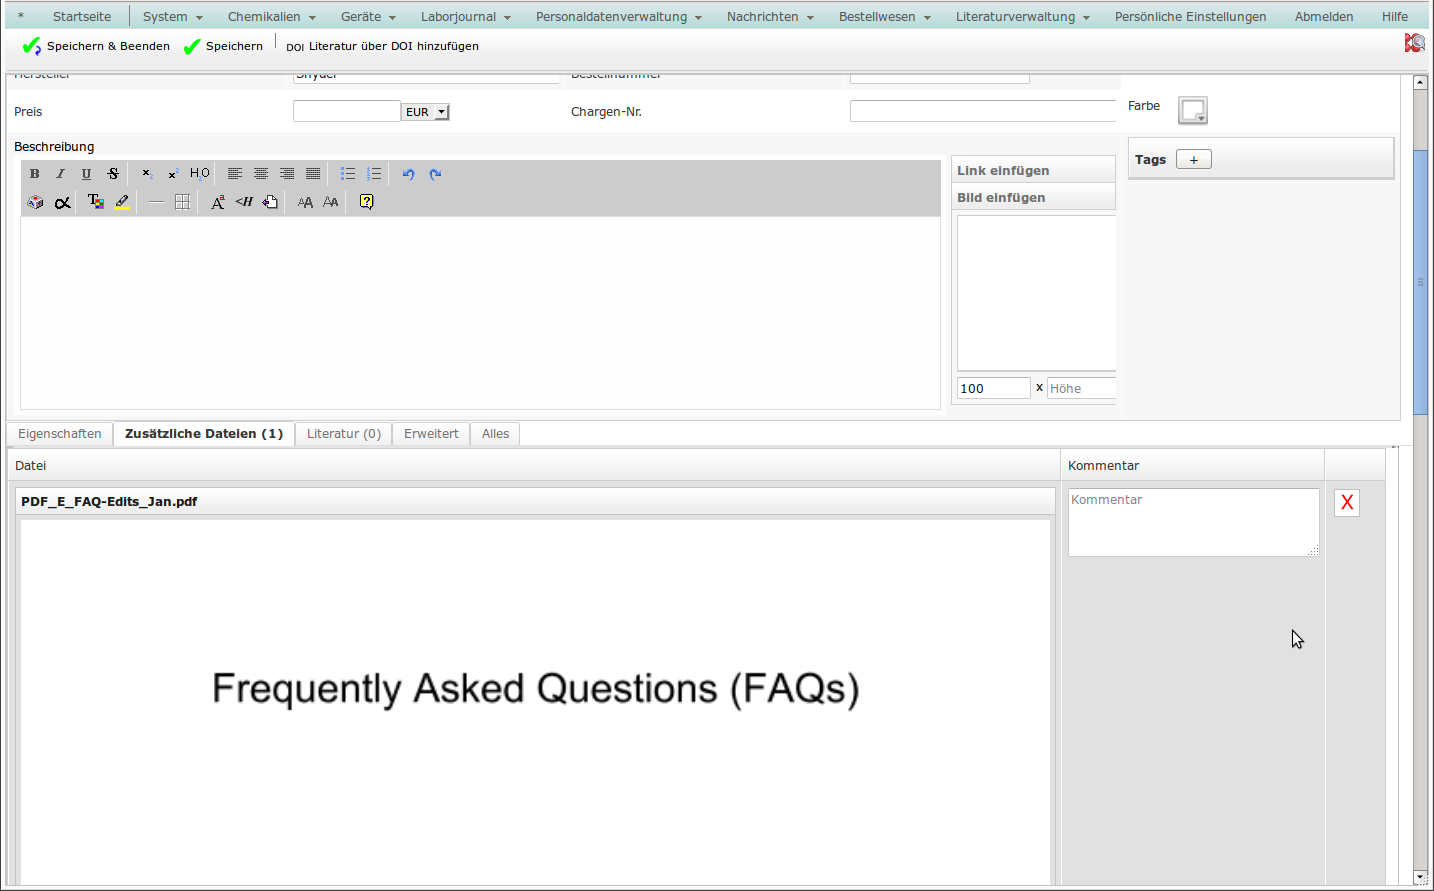
Task: Open the EUR currency dropdown
Action: click(426, 112)
